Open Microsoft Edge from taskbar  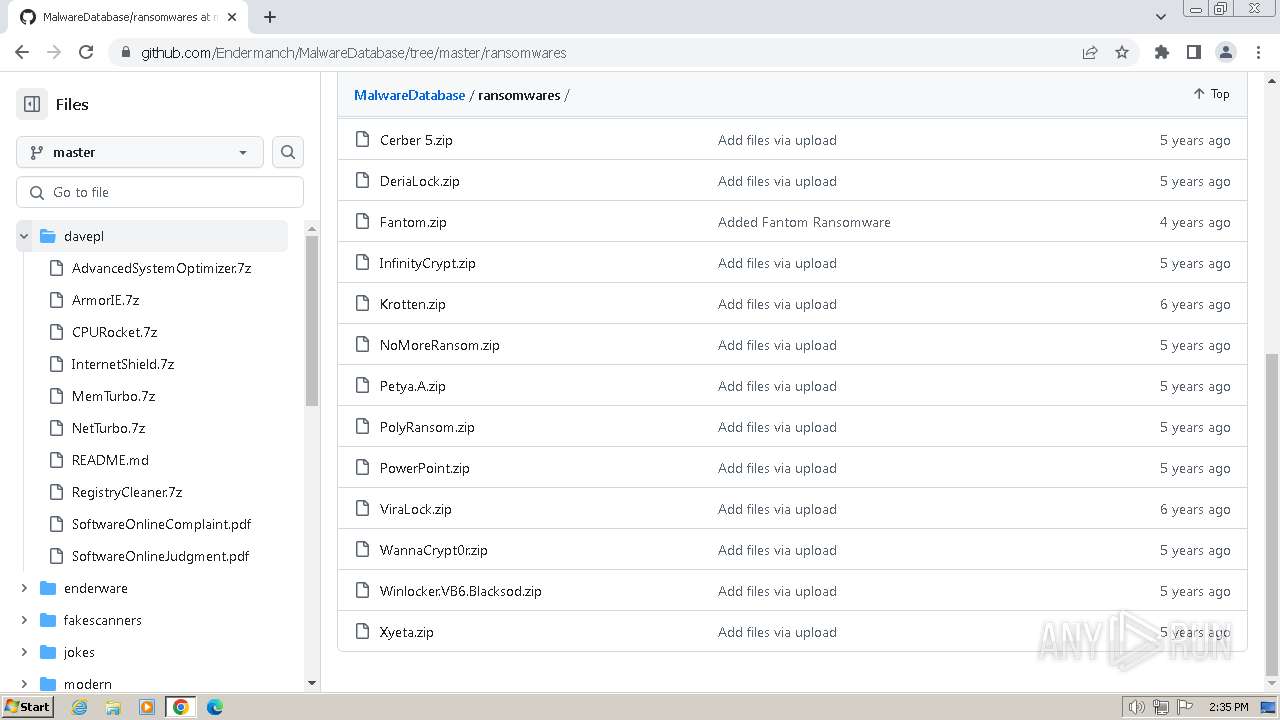pos(215,707)
